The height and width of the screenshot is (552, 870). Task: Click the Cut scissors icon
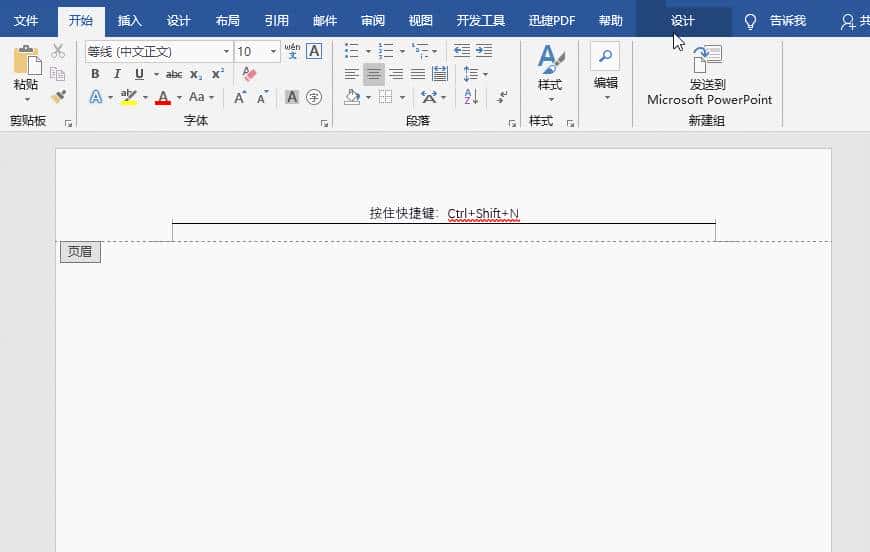click(58, 52)
